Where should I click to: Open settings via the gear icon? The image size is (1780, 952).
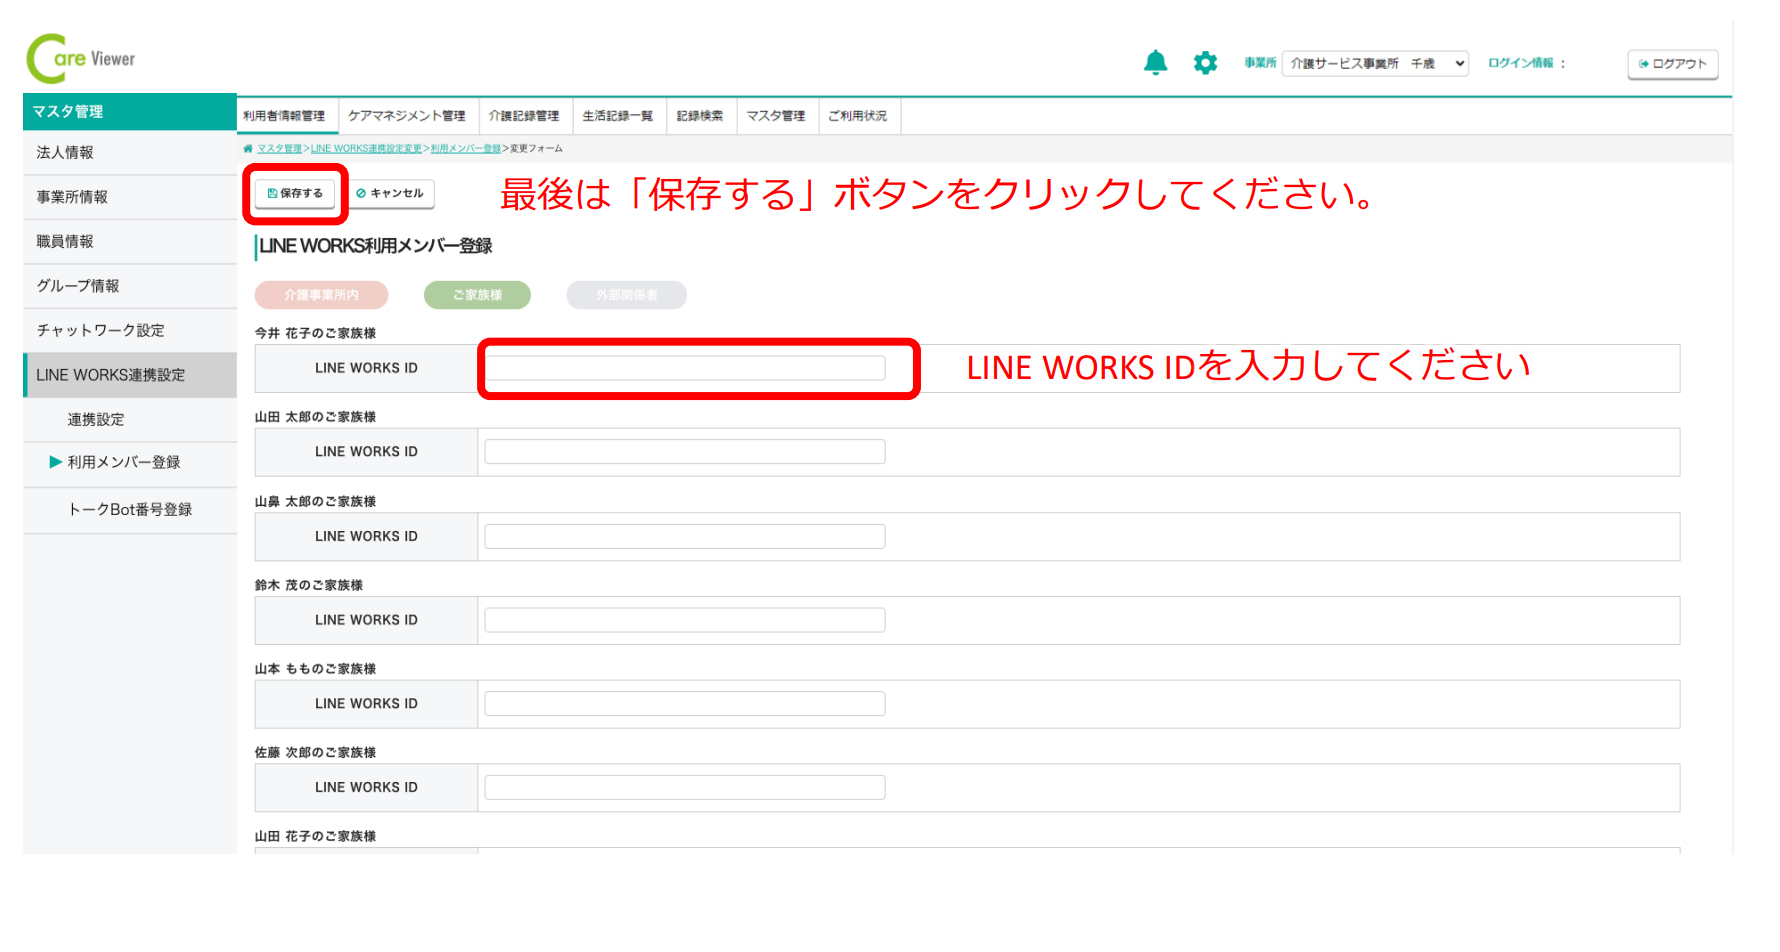(x=1205, y=63)
